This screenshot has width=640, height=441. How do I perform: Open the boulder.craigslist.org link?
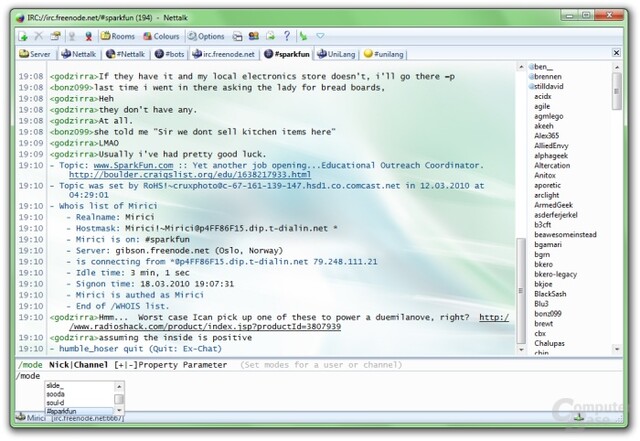tap(190, 175)
